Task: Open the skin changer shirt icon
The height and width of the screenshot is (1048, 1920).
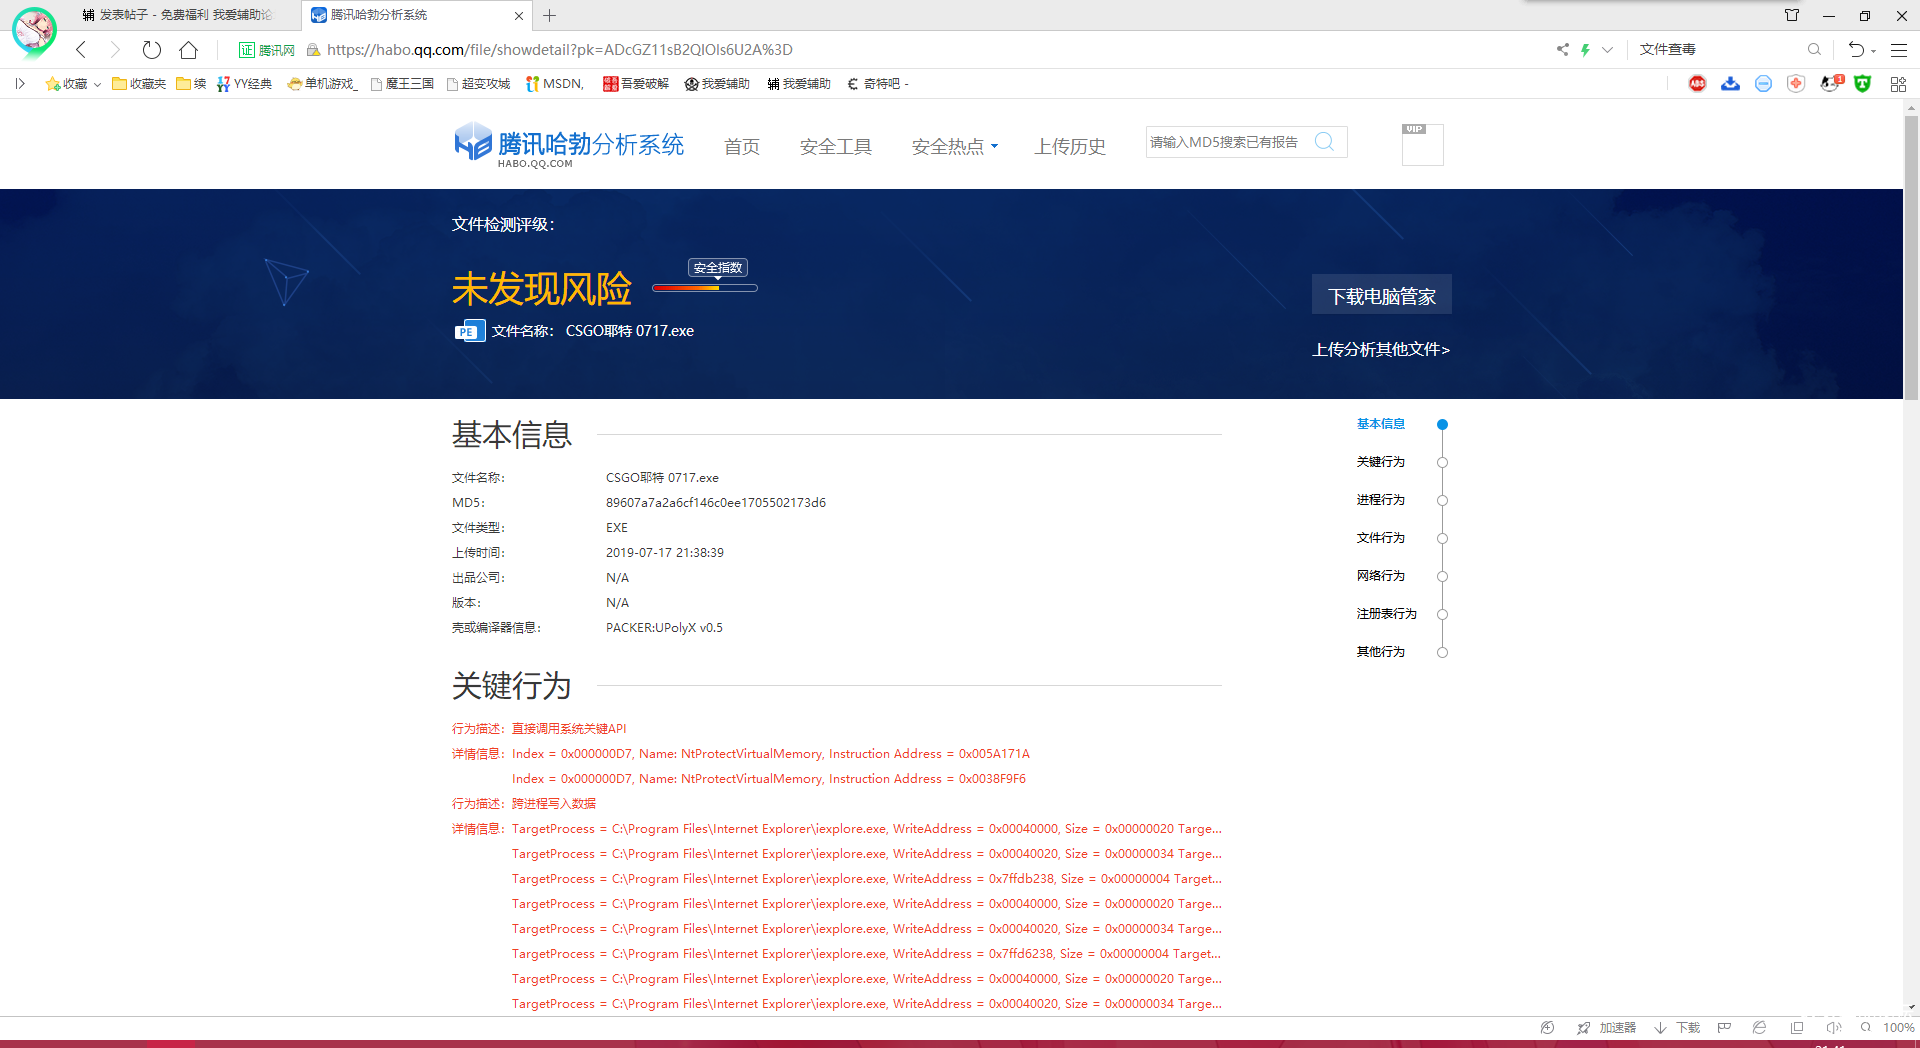Action: (1792, 15)
